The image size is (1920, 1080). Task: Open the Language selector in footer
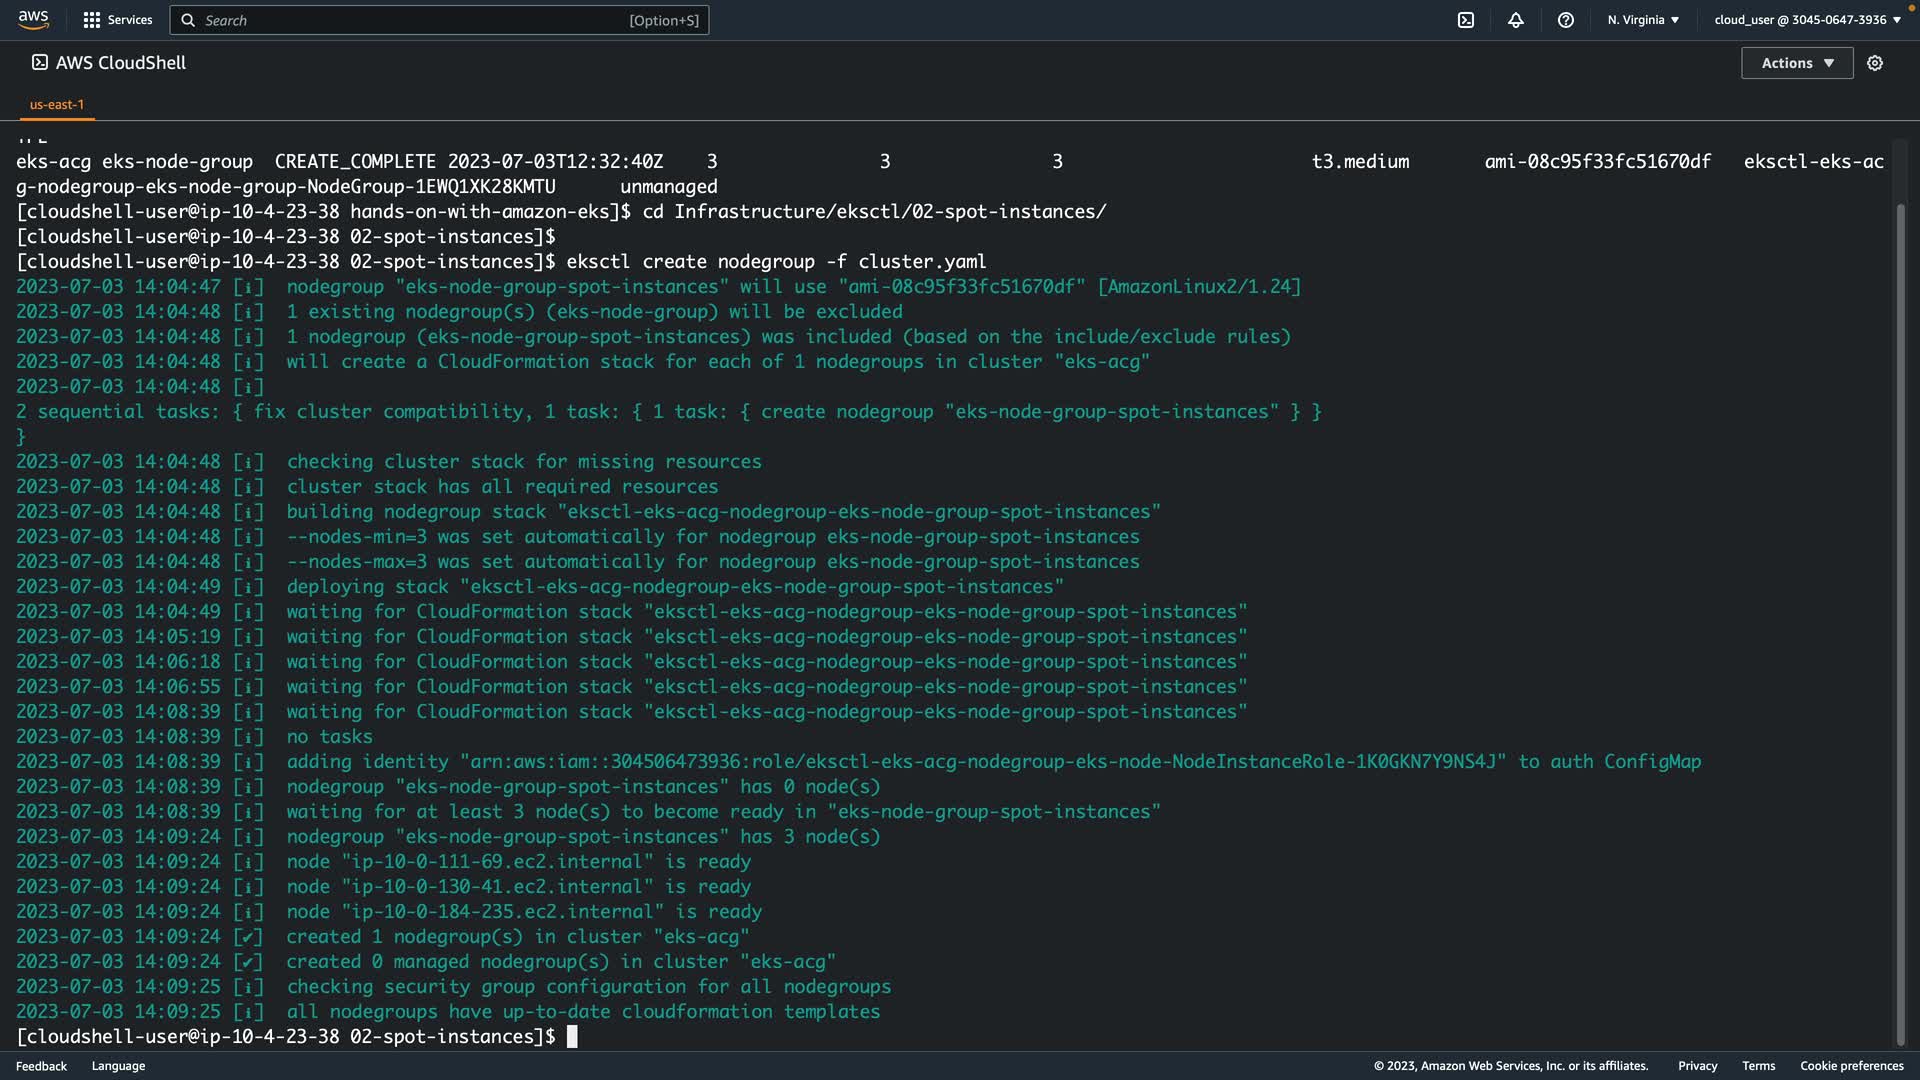pyautogui.click(x=118, y=1066)
